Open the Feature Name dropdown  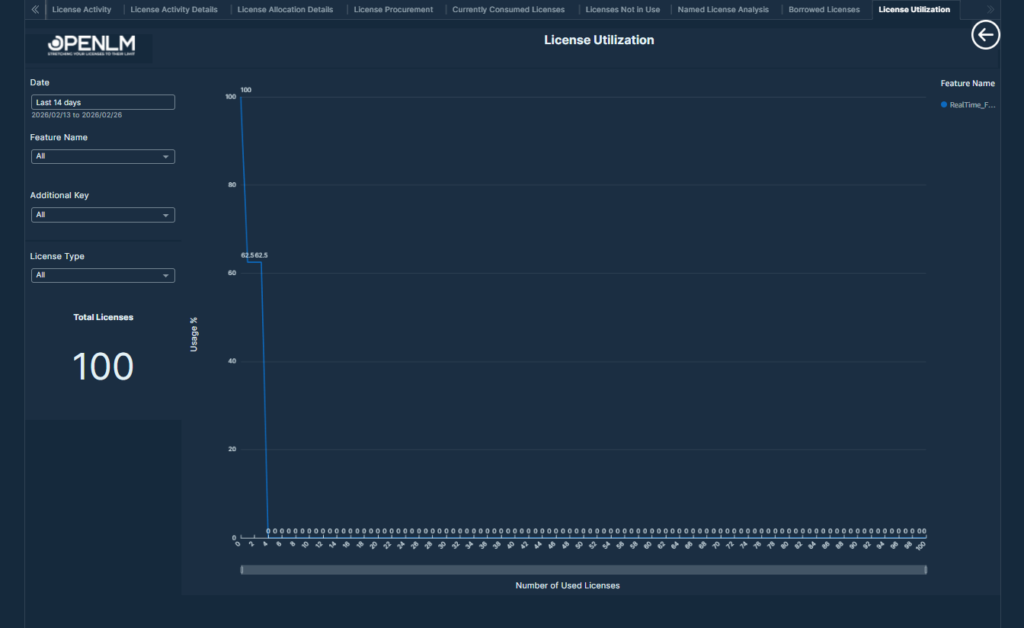103,156
